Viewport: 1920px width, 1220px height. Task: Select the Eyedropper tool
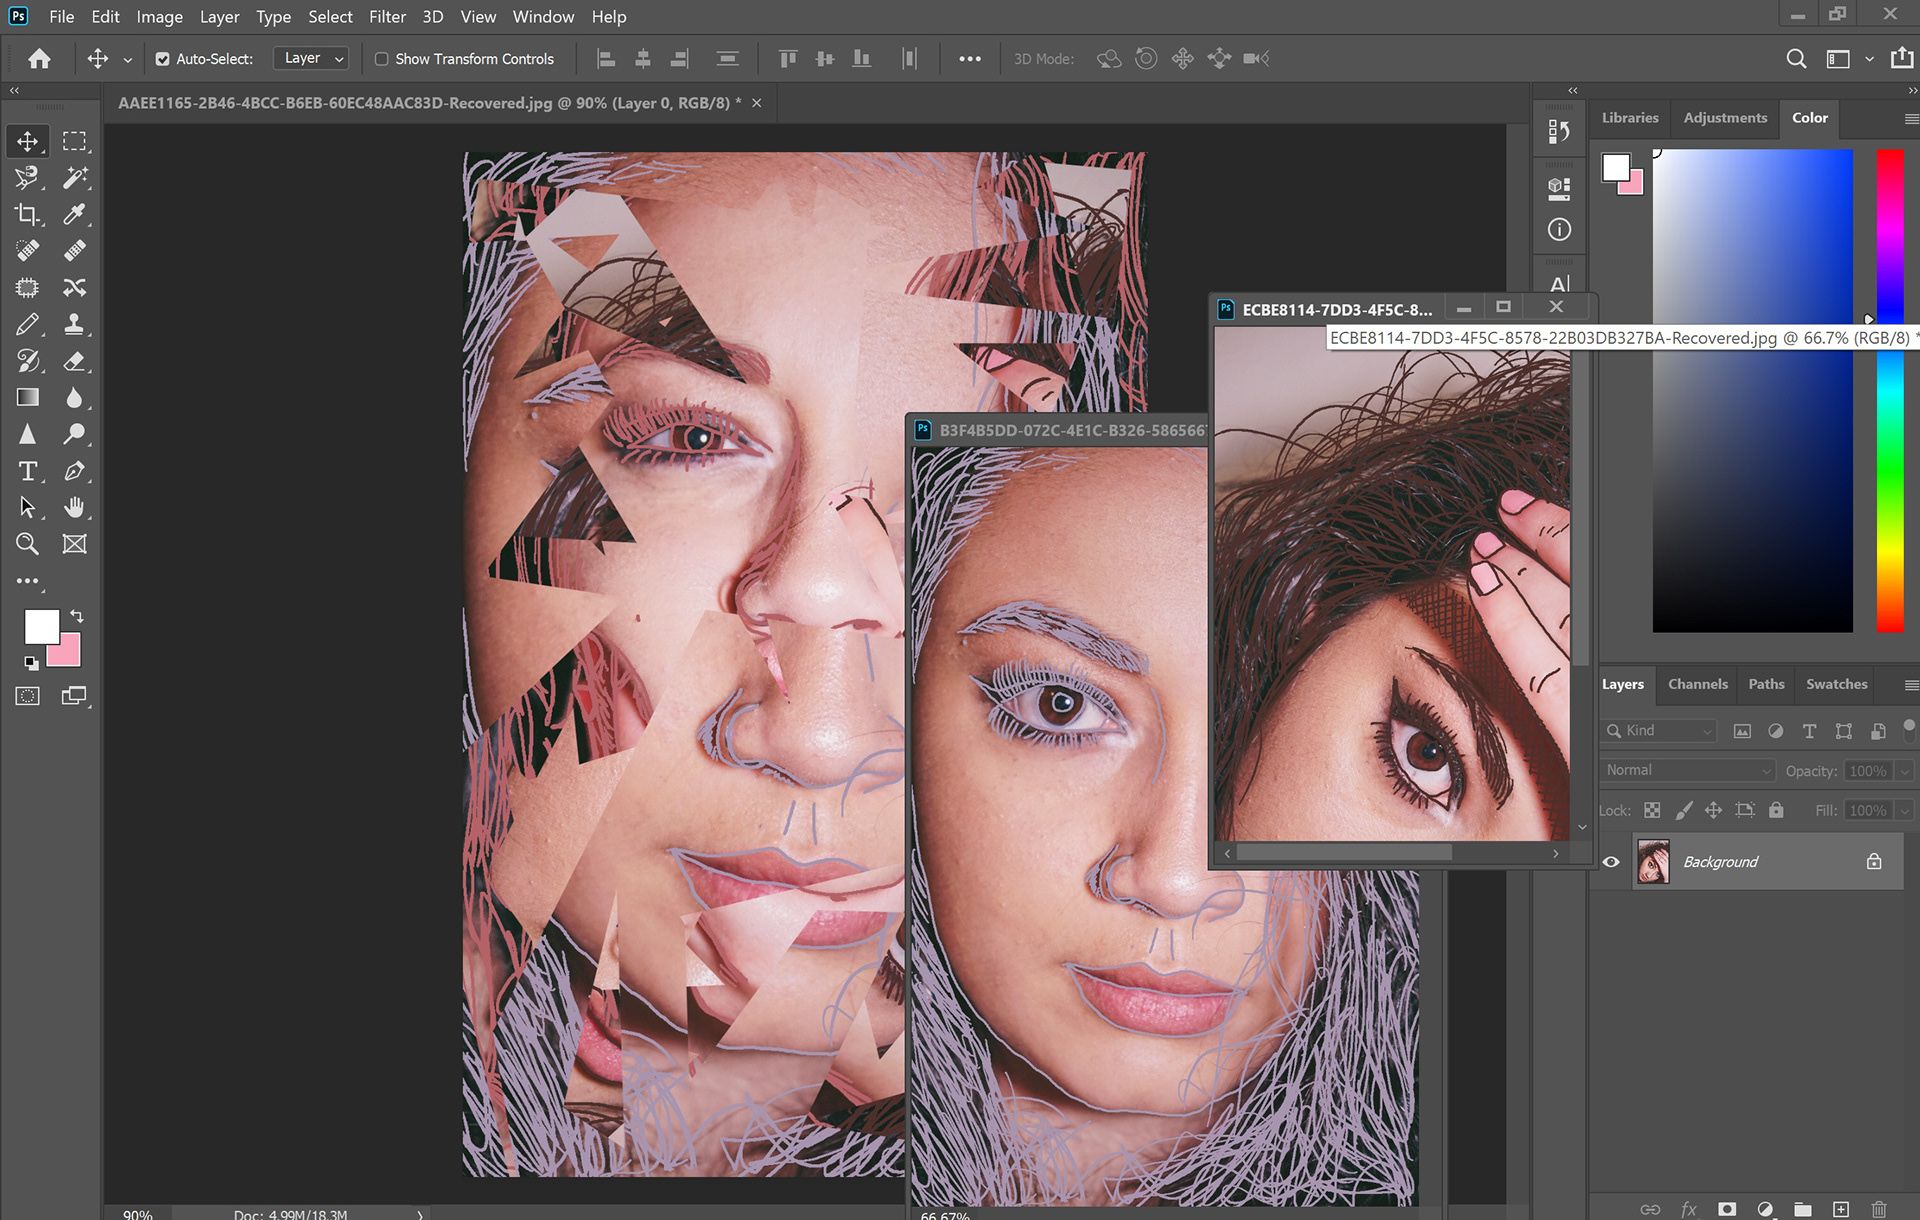tap(75, 215)
